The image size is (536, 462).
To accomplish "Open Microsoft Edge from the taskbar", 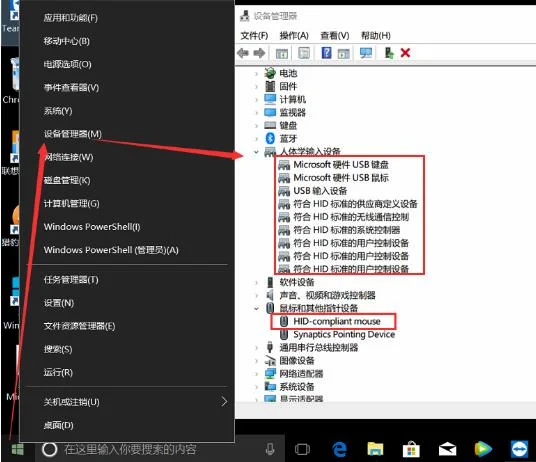I will pos(339,449).
